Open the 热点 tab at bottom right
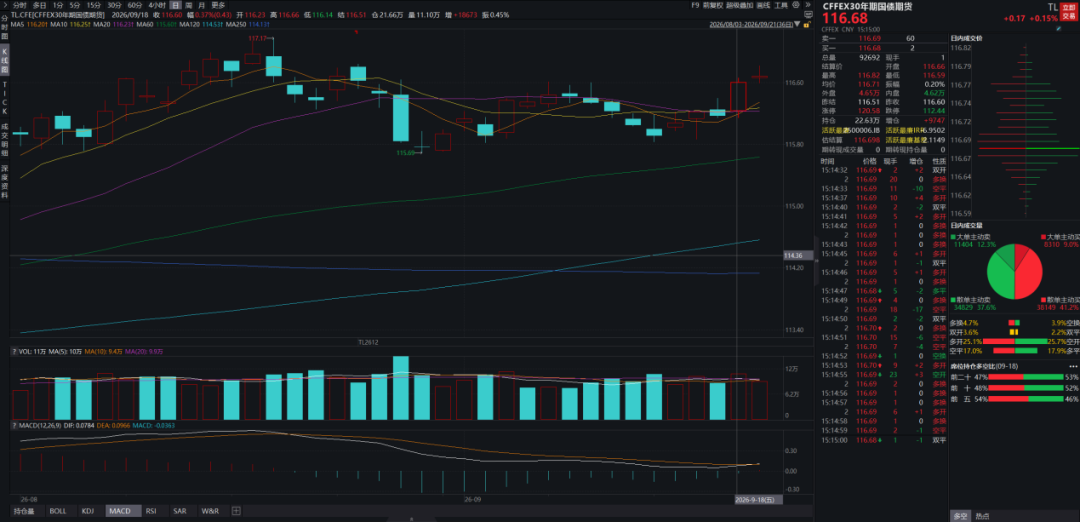1080x522 pixels. pos(982,516)
